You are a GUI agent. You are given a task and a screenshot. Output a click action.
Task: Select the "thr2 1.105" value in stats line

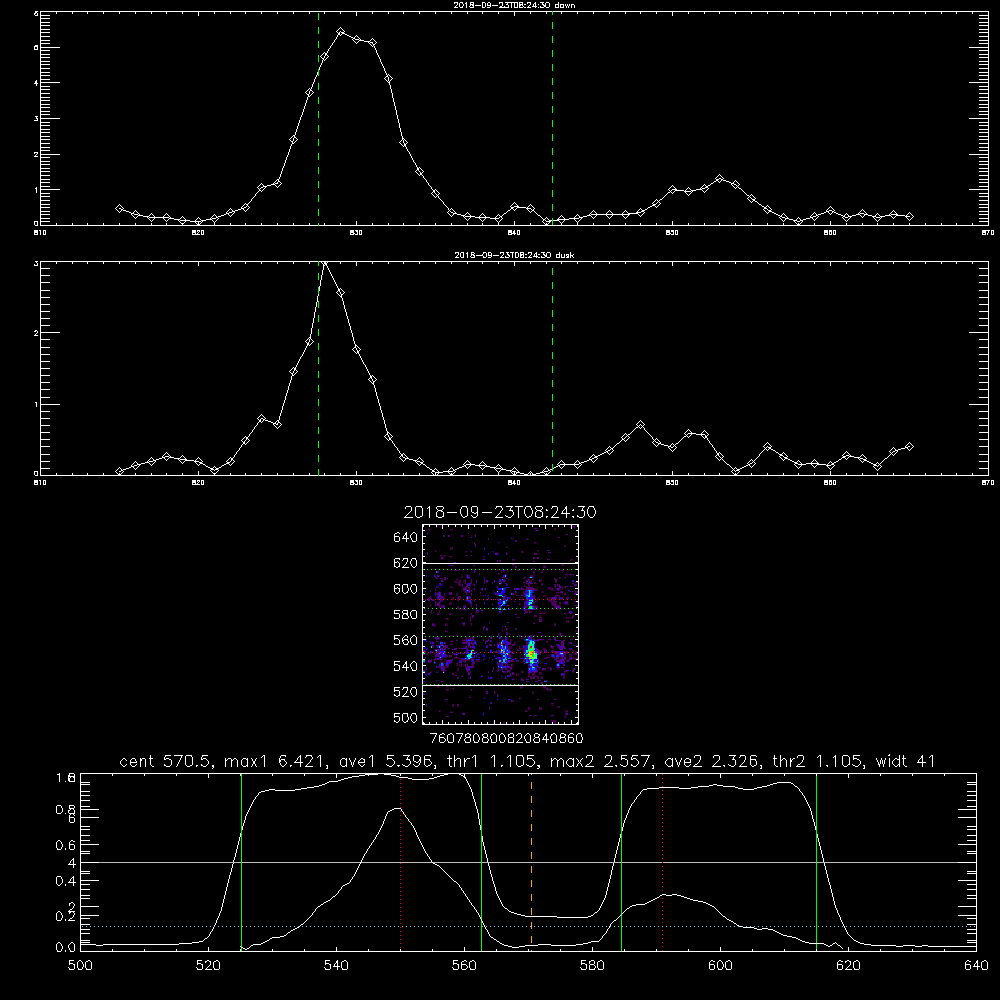818,761
